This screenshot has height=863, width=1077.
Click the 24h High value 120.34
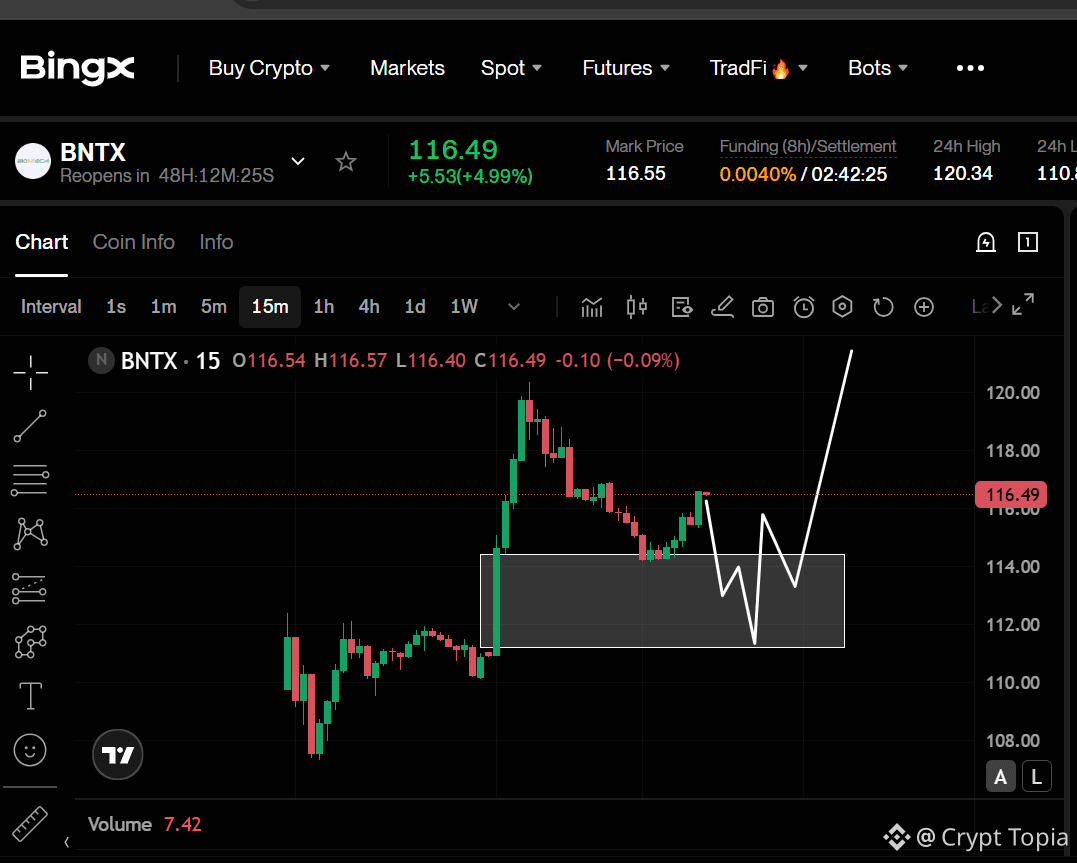point(962,173)
